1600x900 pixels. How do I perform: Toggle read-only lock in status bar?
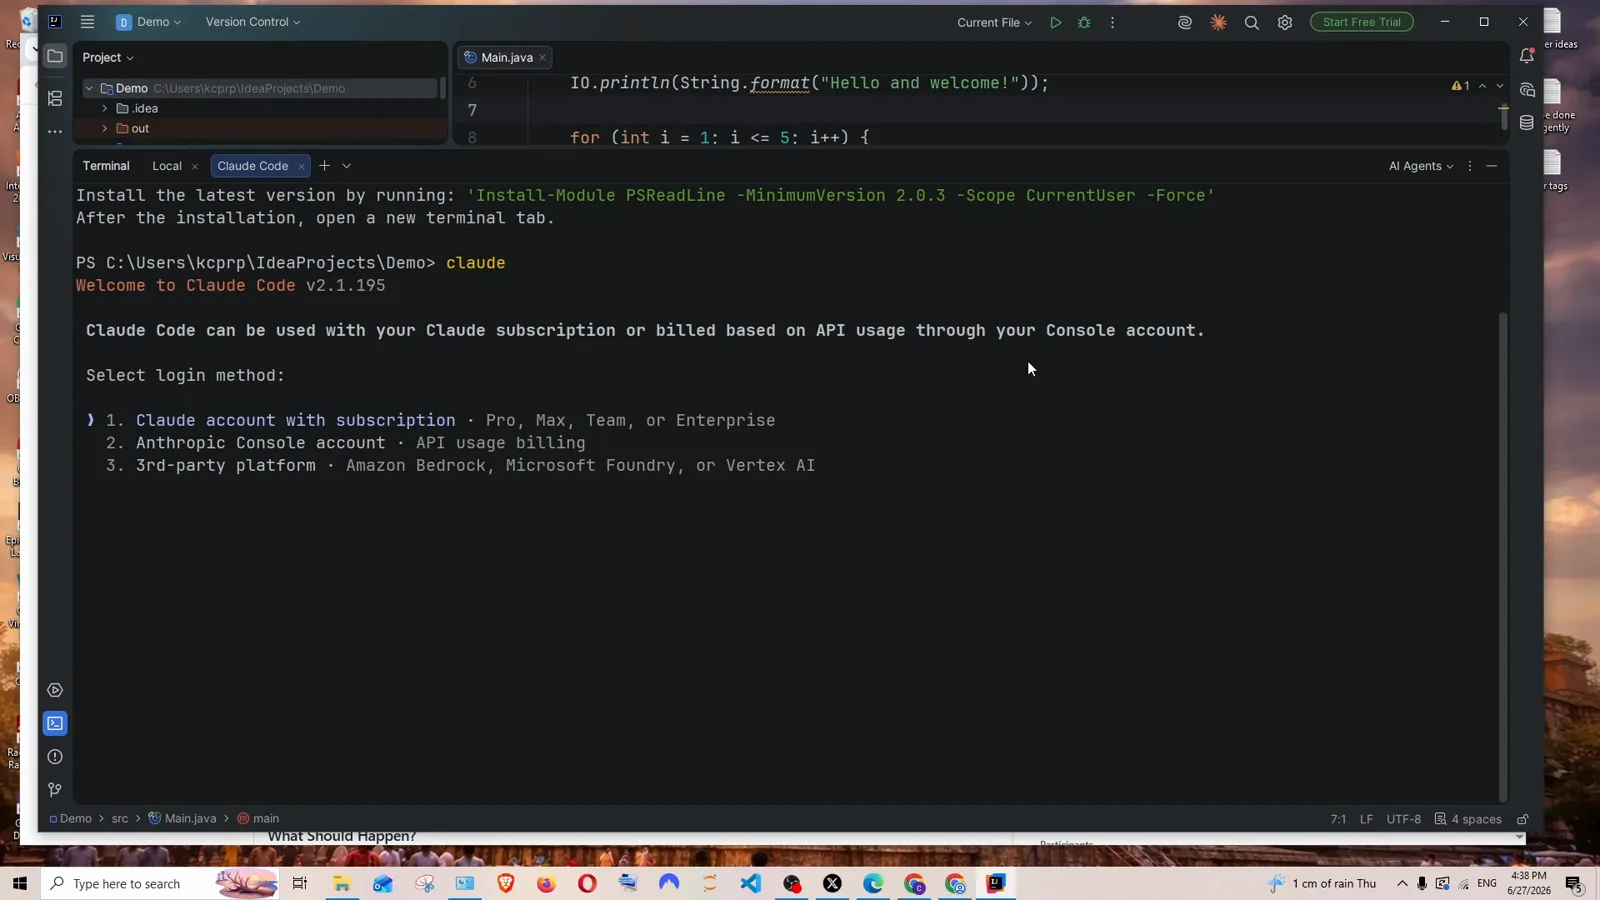click(x=1523, y=819)
